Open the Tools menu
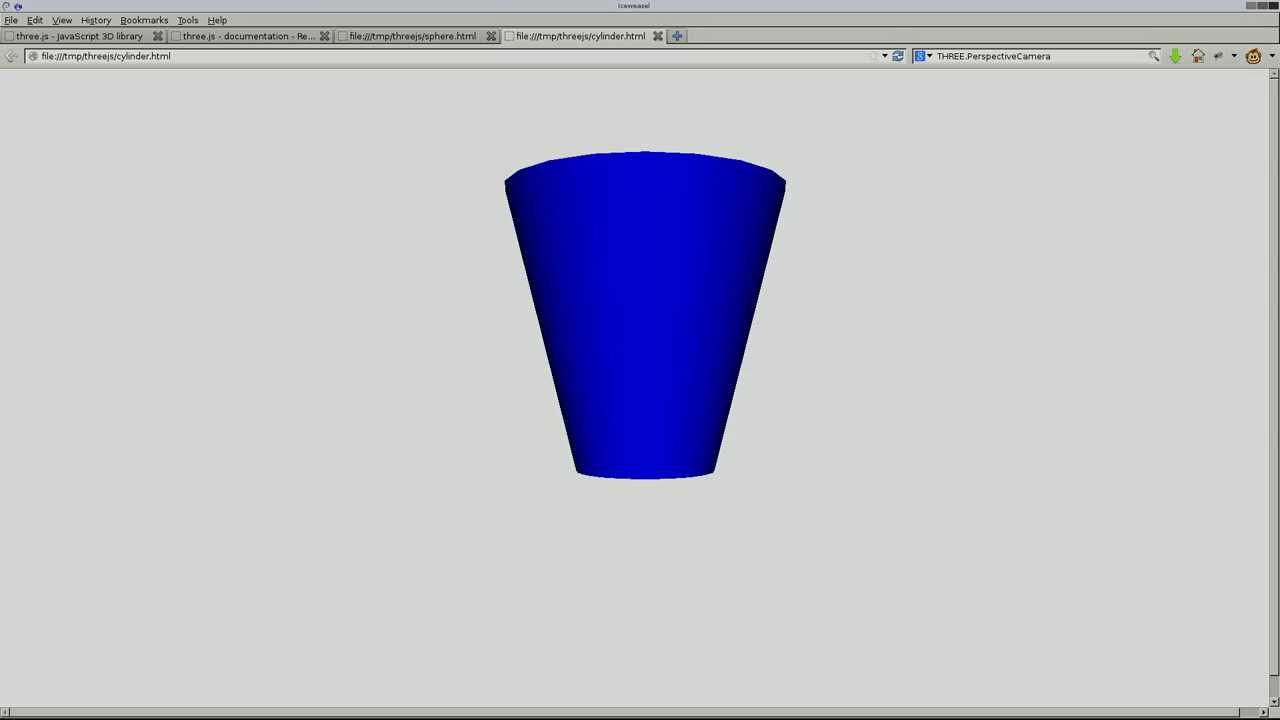 tap(188, 20)
